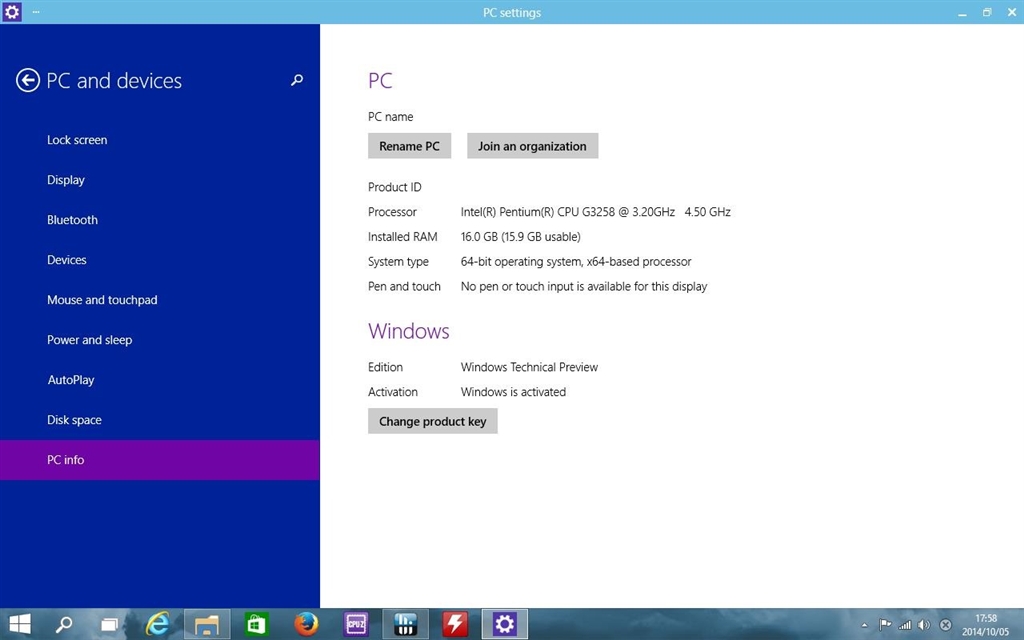
Task: Go back using the circled arrow icon
Action: click(27, 80)
